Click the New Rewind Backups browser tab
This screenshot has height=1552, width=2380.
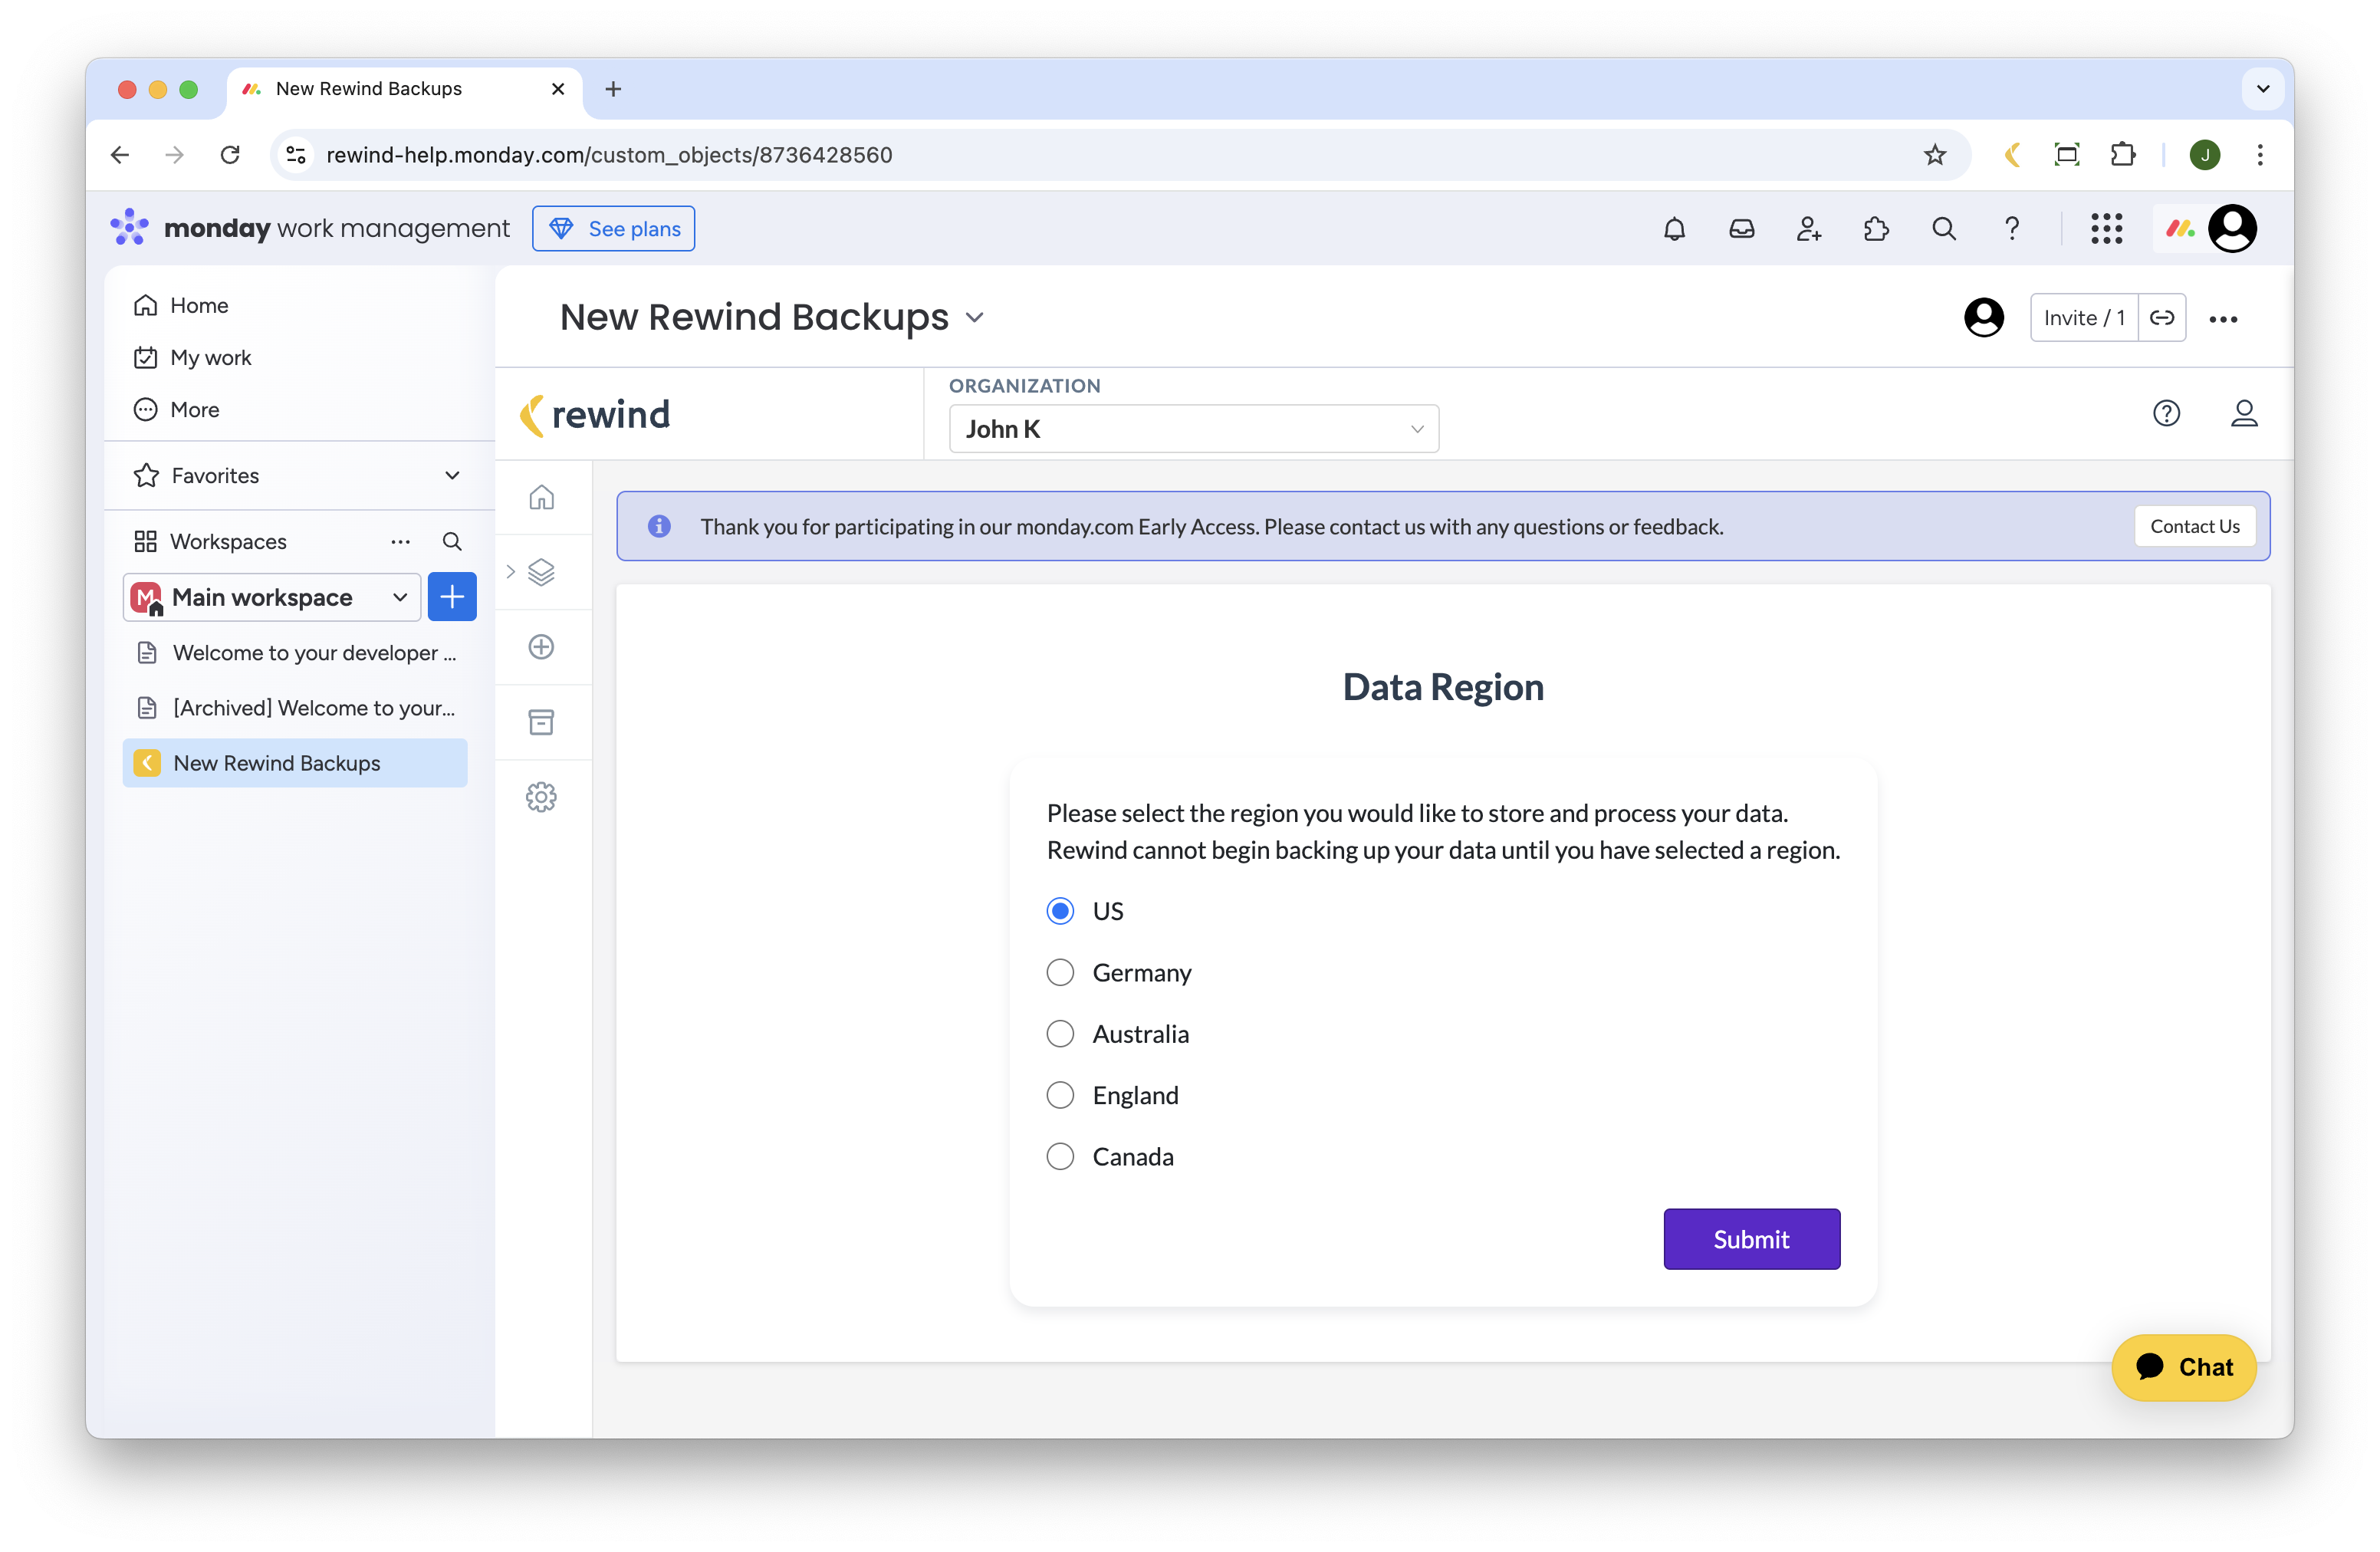(404, 89)
